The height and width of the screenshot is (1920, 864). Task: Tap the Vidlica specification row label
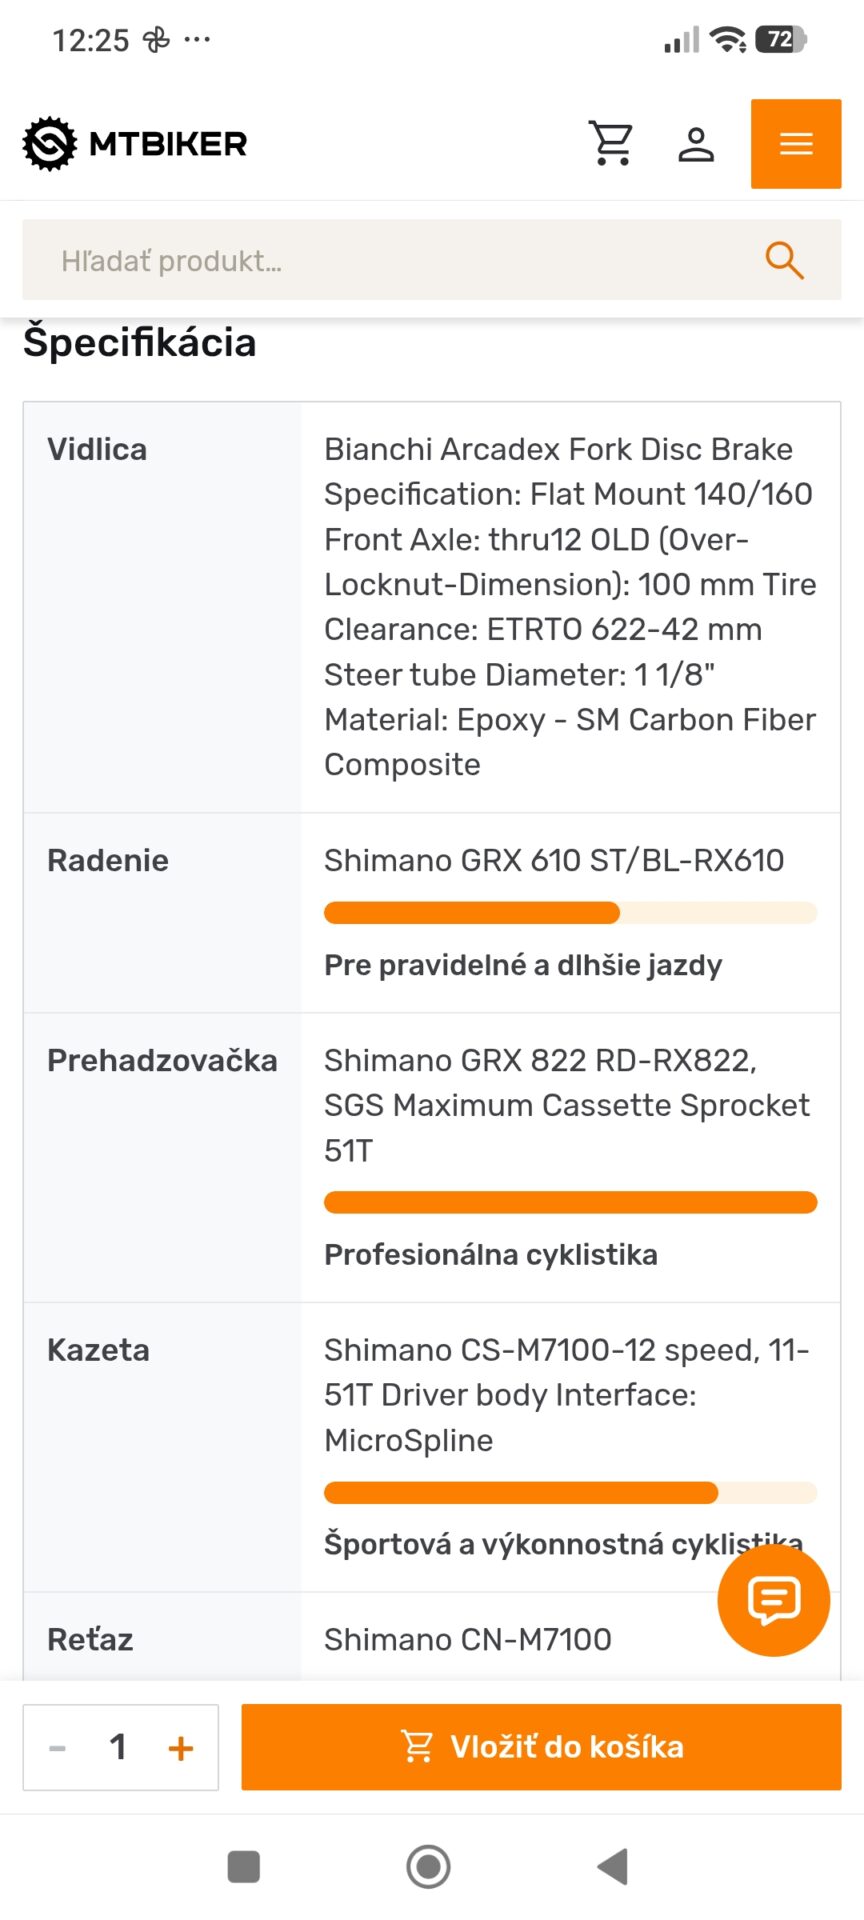point(97,449)
